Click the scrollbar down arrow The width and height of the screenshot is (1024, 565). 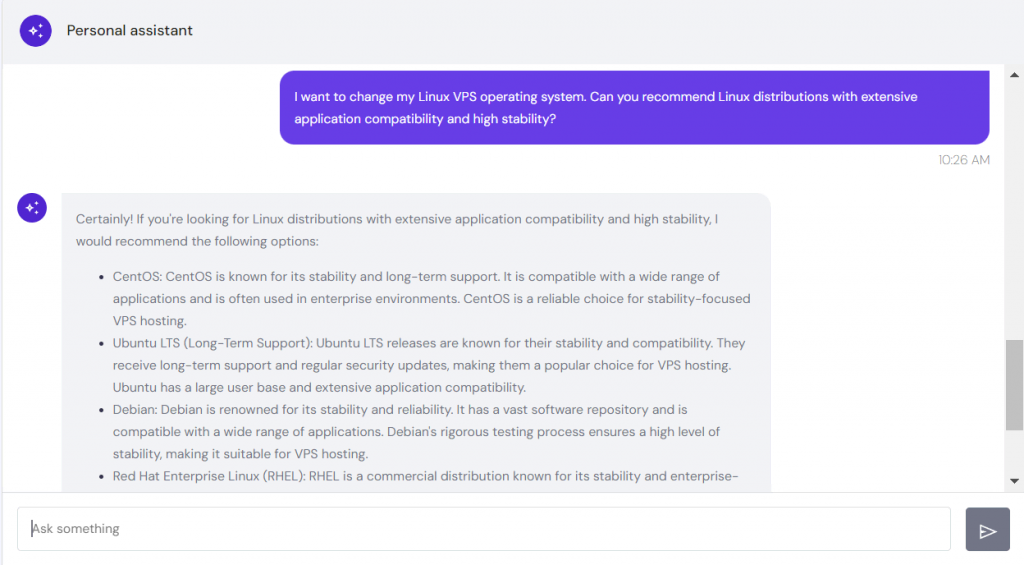(x=1014, y=483)
